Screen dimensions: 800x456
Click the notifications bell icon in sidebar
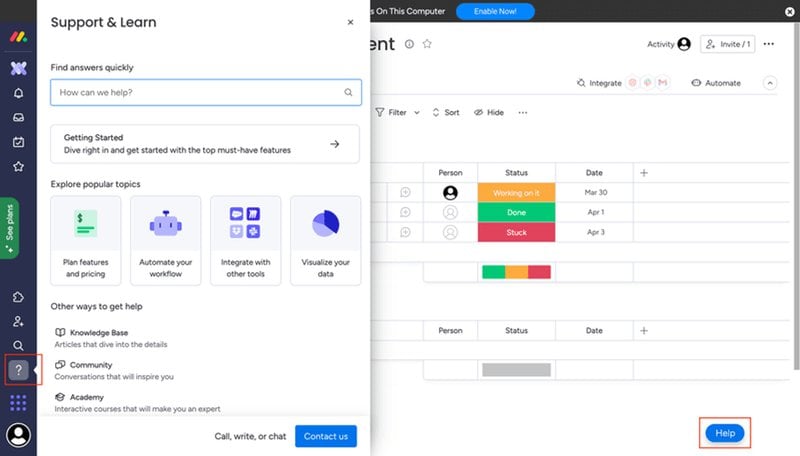pyautogui.click(x=18, y=93)
